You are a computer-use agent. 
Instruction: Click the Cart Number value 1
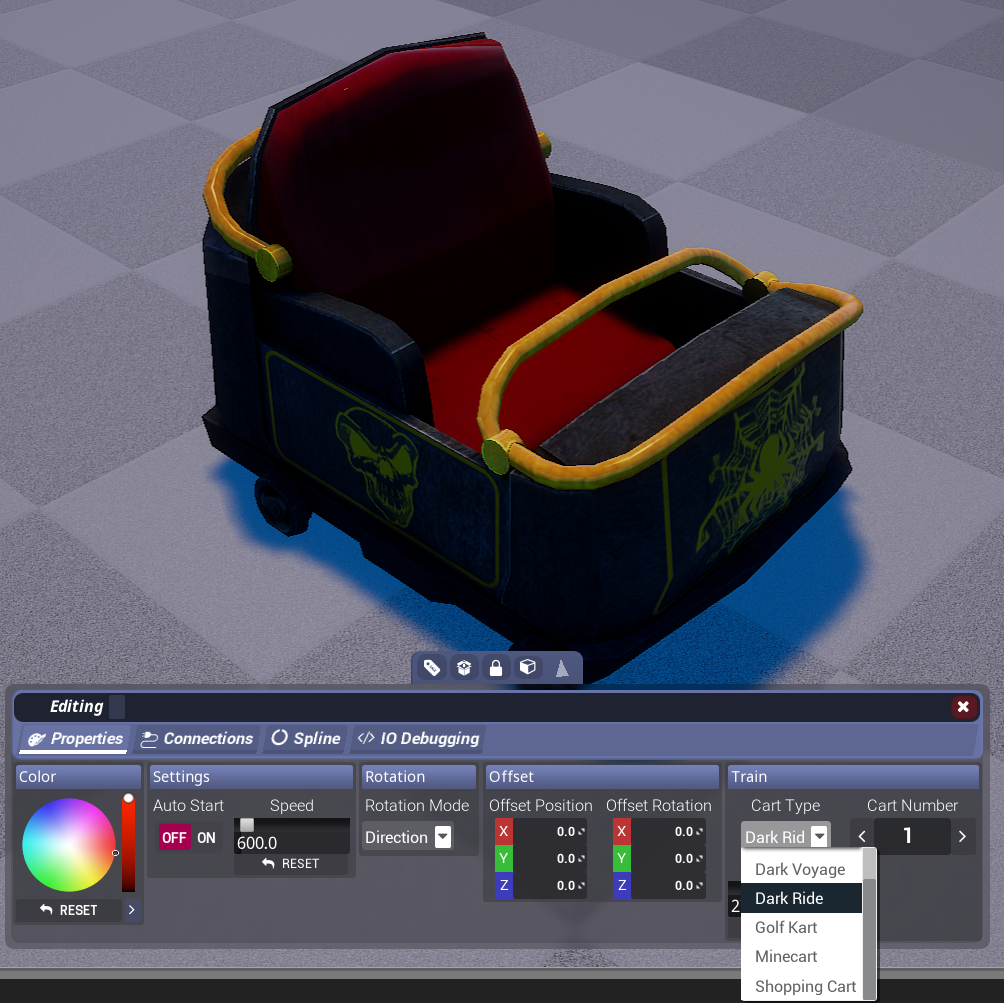pos(911,836)
